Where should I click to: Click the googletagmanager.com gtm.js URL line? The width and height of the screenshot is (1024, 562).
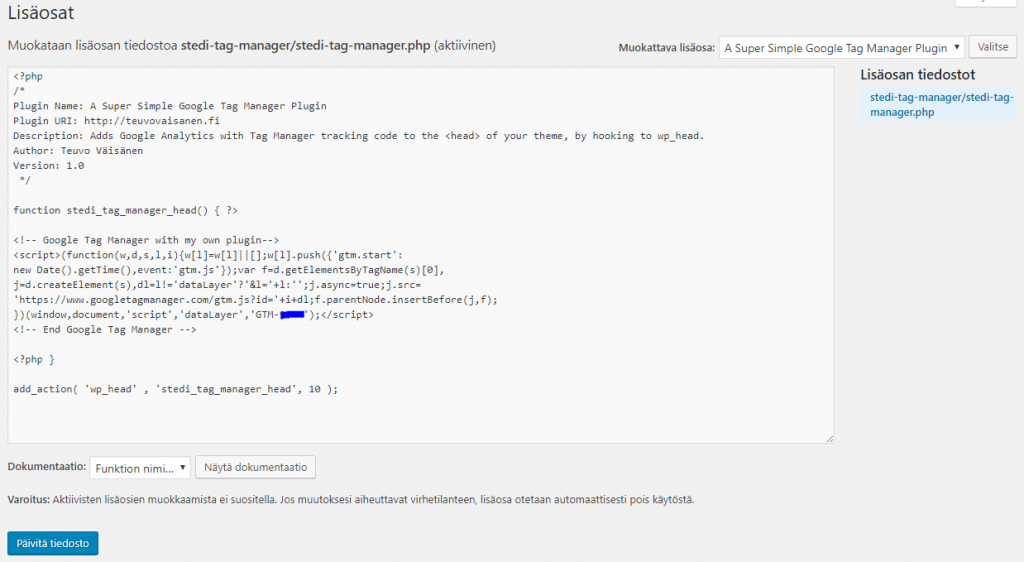(255, 300)
